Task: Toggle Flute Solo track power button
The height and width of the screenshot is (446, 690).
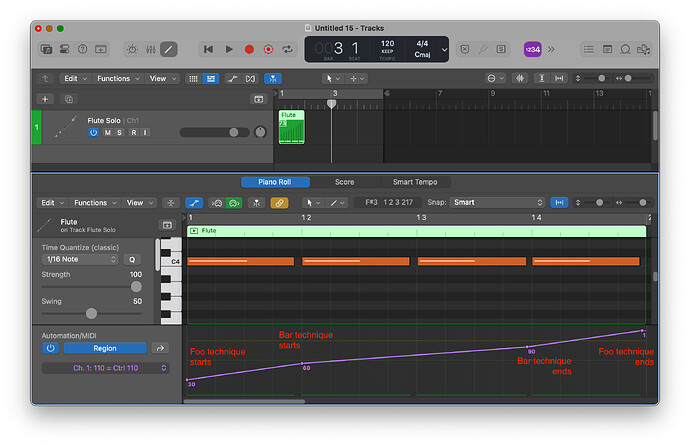Action: pyautogui.click(x=93, y=132)
